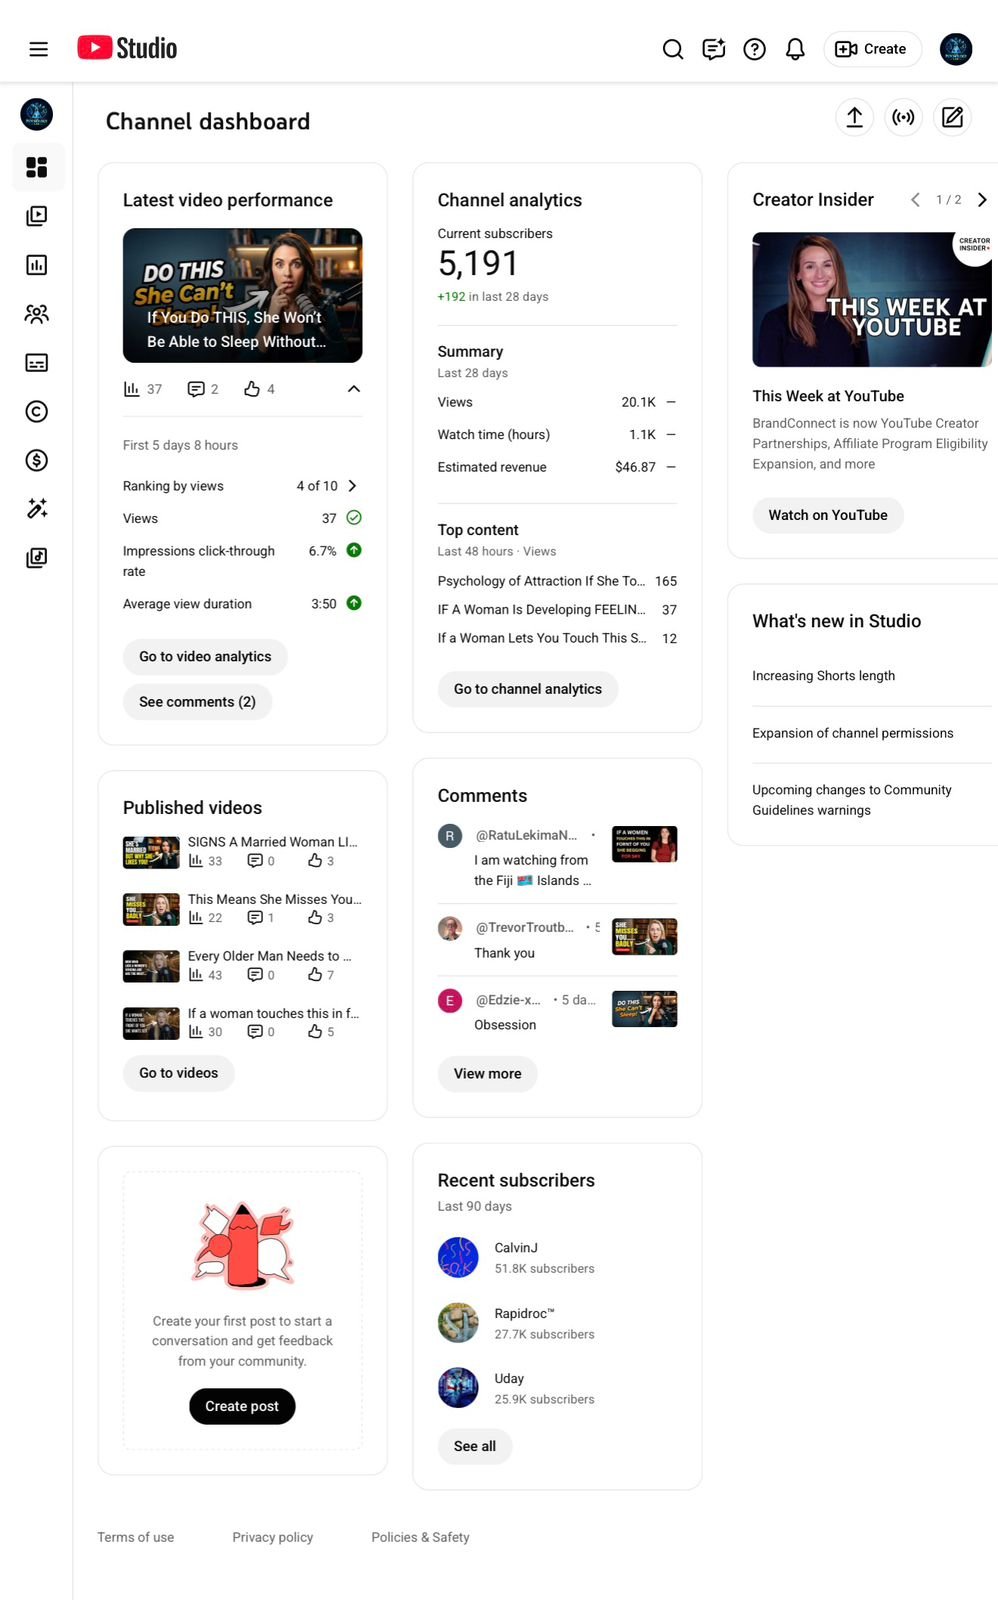Open the search magnifier in header
This screenshot has width=998, height=1600.
point(673,49)
